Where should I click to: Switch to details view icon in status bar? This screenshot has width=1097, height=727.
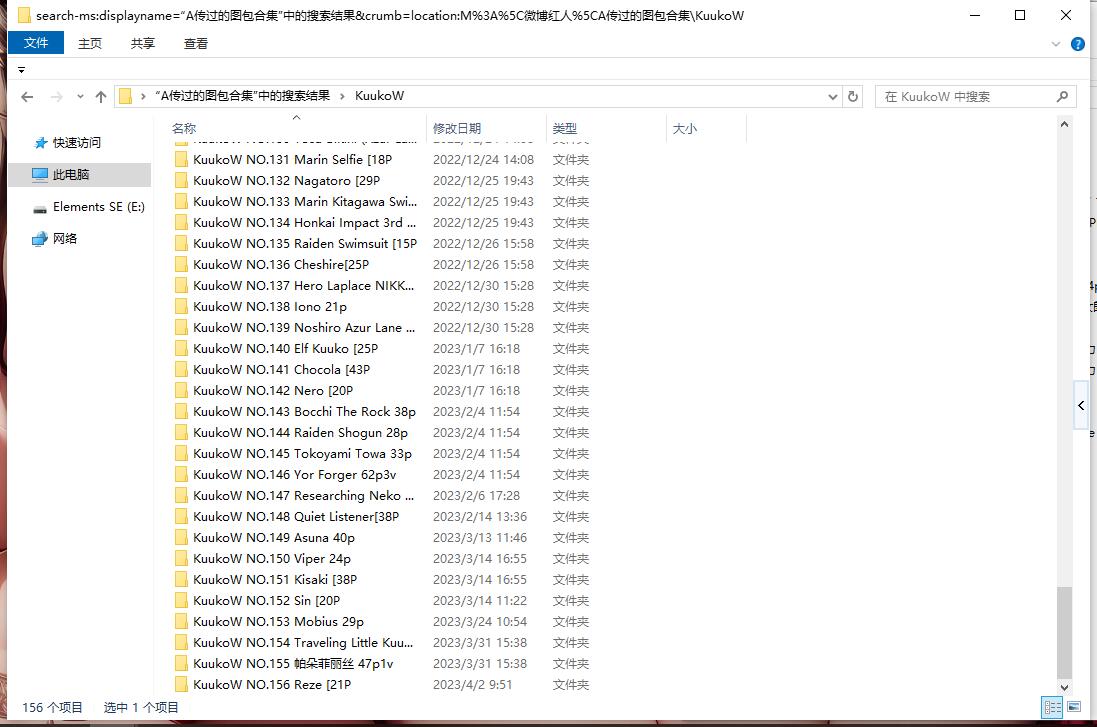pyautogui.click(x=1052, y=707)
